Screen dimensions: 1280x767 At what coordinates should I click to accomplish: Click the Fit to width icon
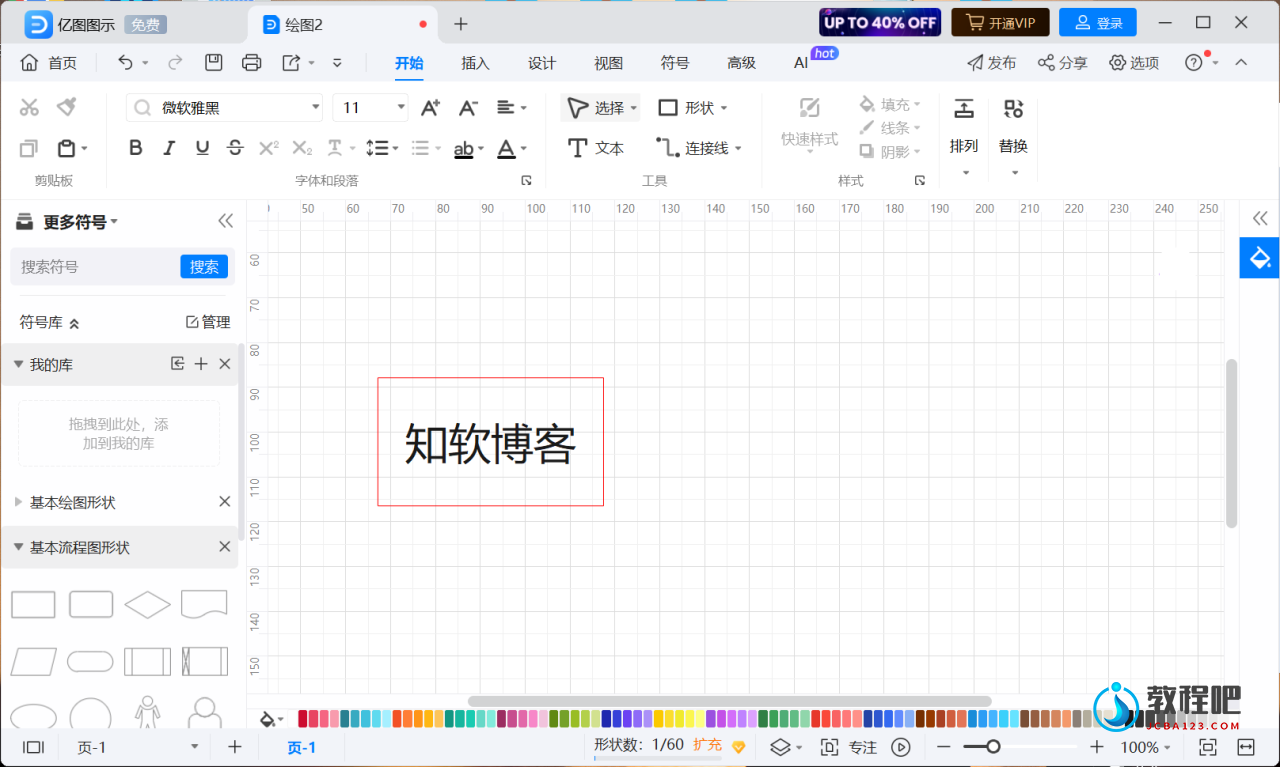(x=1246, y=747)
